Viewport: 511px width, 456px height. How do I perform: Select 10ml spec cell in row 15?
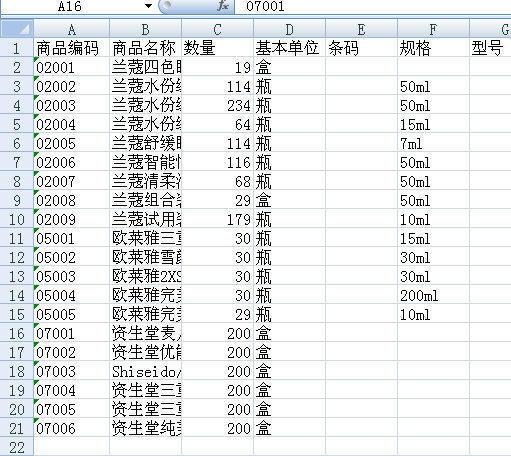click(x=433, y=314)
